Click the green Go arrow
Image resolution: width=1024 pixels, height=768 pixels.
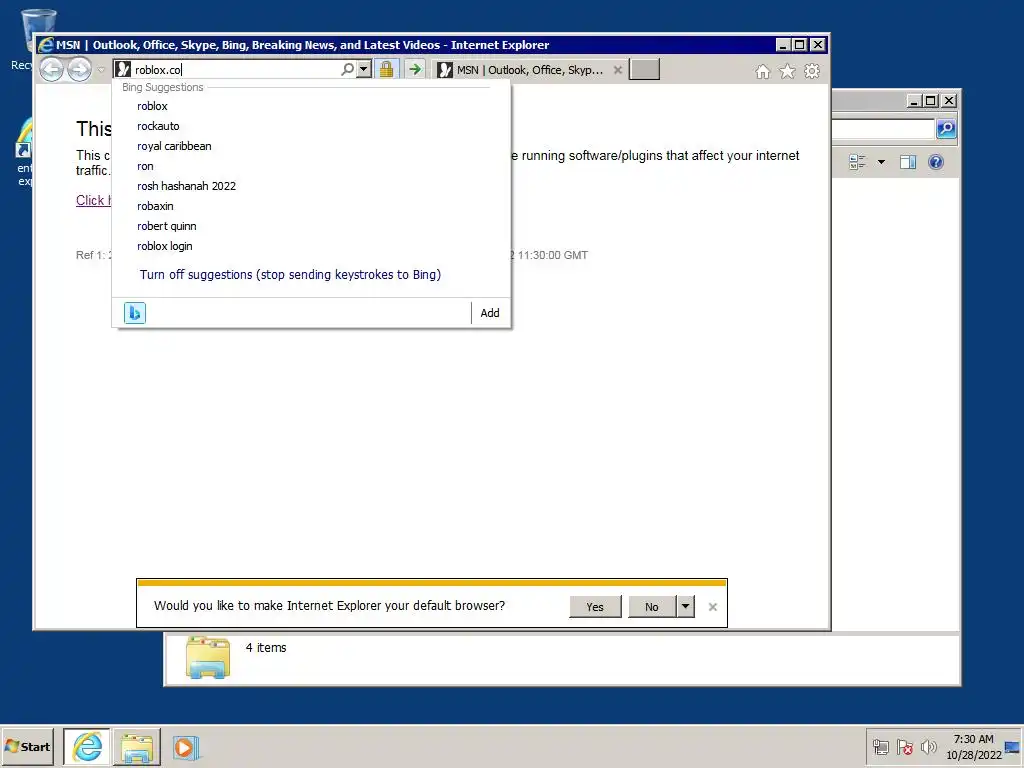pos(415,69)
